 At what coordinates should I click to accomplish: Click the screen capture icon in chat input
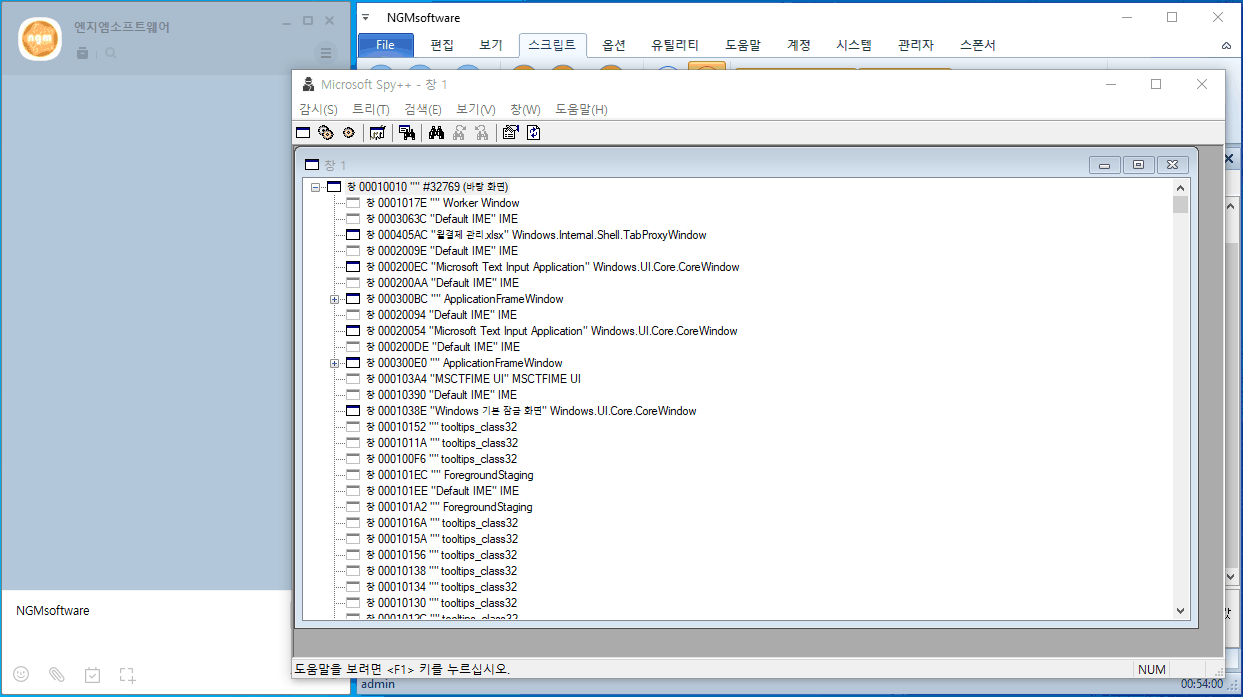click(127, 675)
